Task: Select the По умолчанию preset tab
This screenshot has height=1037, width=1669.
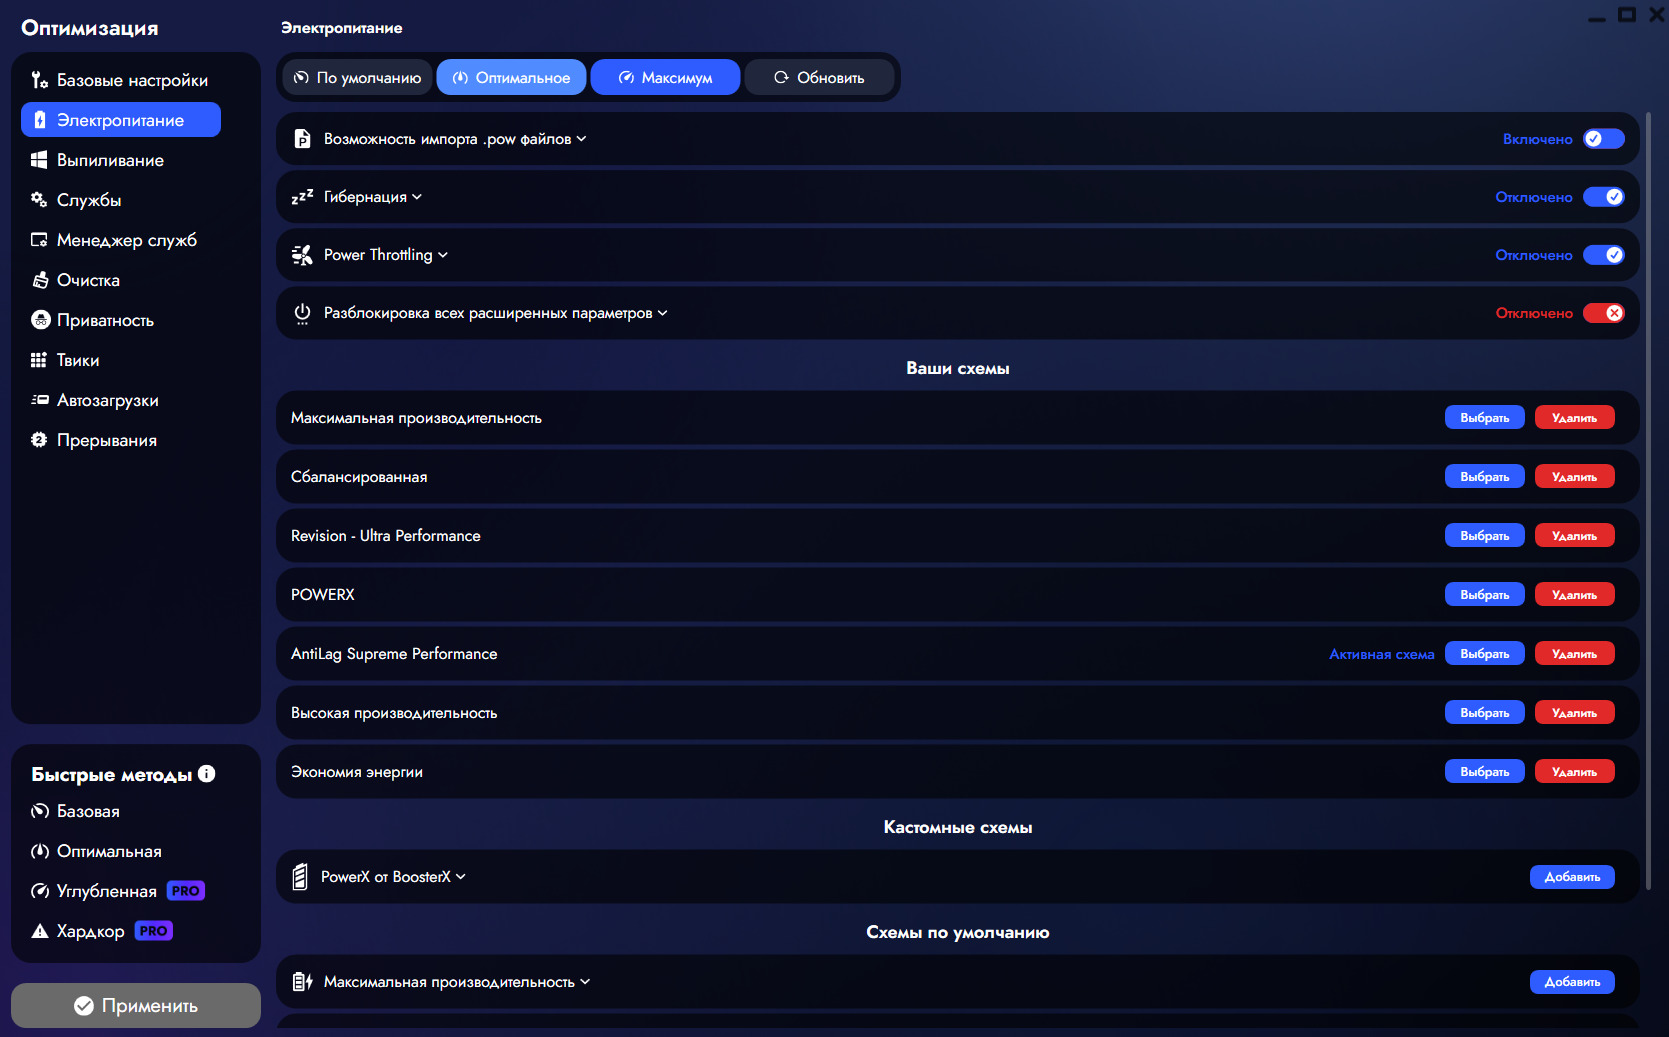Action: pyautogui.click(x=357, y=77)
